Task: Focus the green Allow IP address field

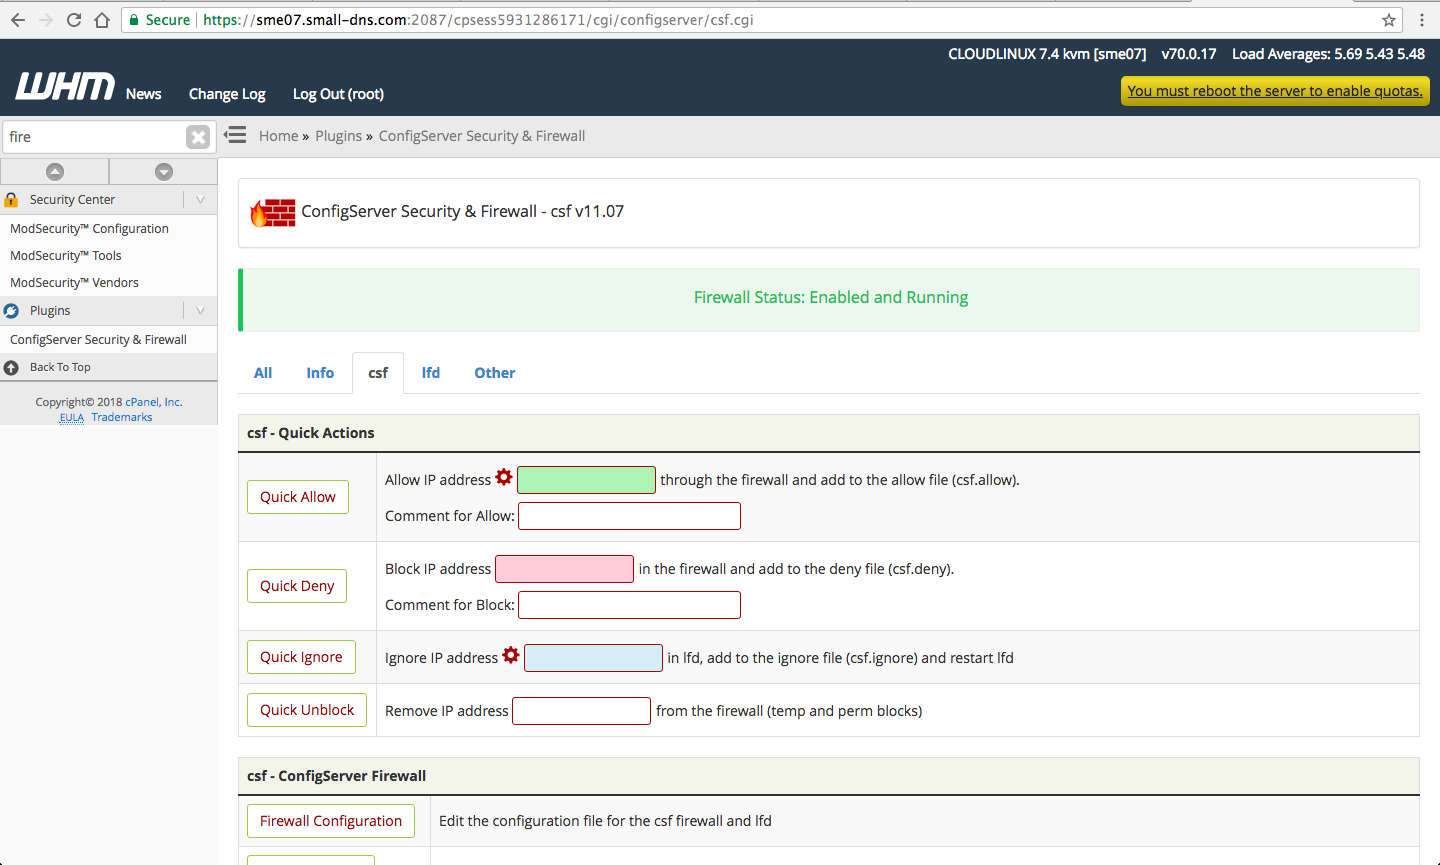Action: pyautogui.click(x=586, y=480)
